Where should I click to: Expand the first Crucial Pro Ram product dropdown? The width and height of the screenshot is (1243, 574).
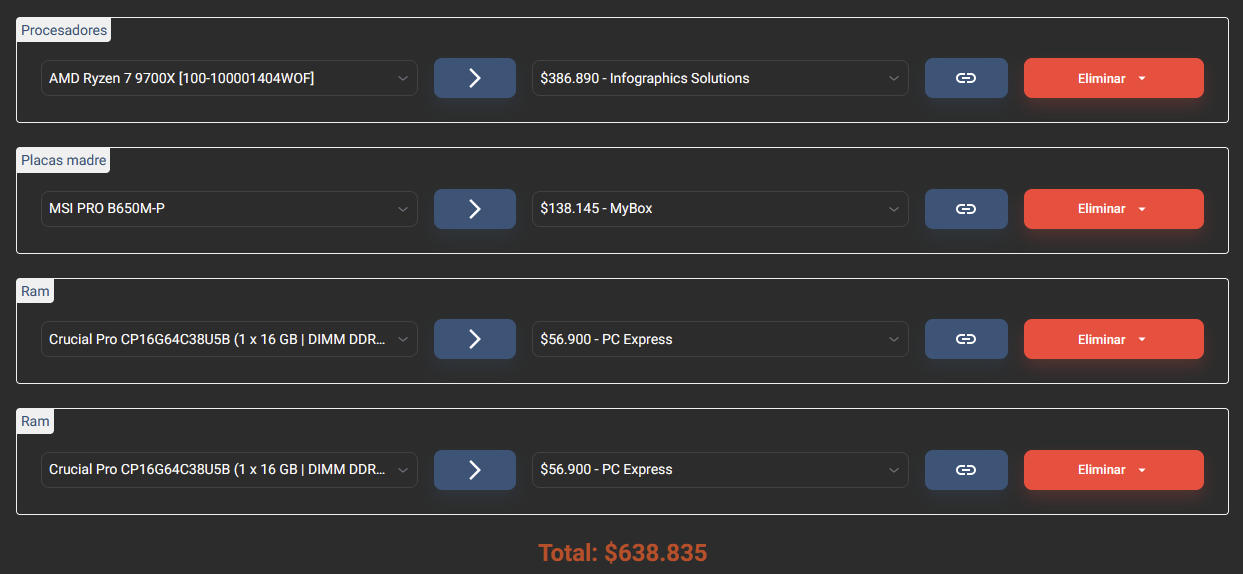pyautogui.click(x=229, y=339)
